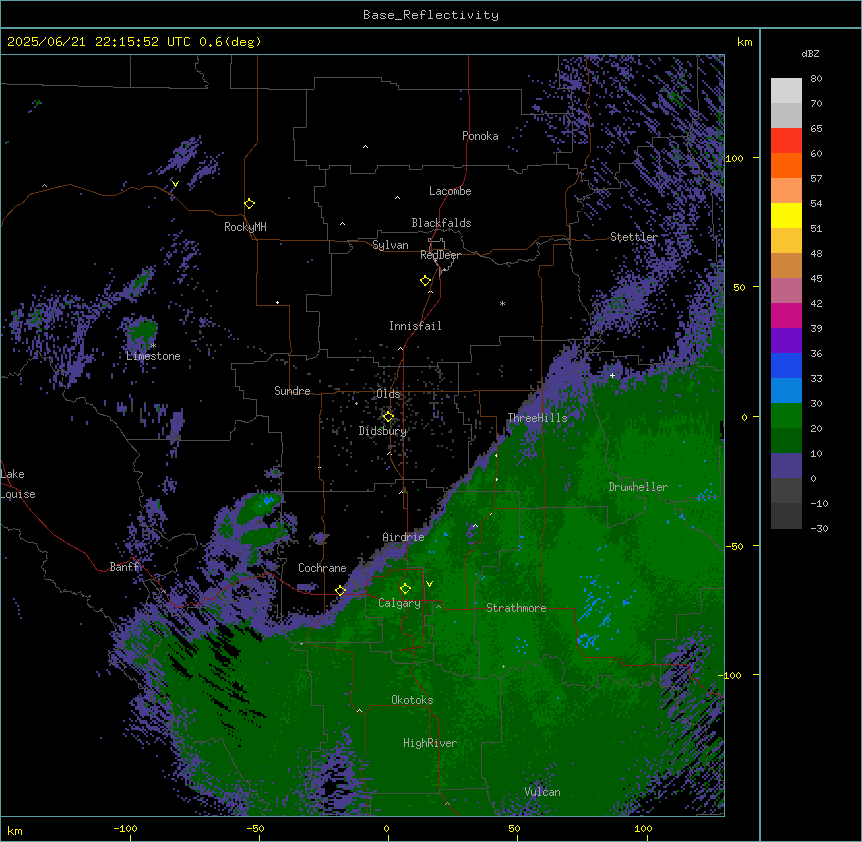Click the Vulcan city label
Image resolution: width=862 pixels, height=842 pixels.
click(x=543, y=792)
